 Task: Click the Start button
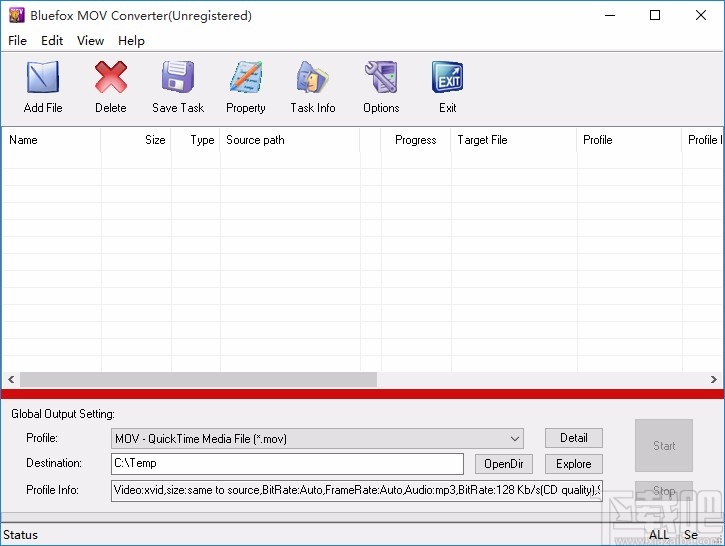pyautogui.click(x=664, y=446)
